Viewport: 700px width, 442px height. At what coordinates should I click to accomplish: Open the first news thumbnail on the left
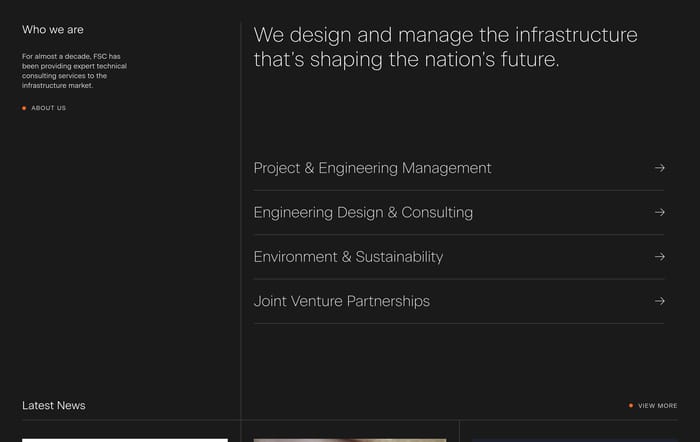pos(125,439)
